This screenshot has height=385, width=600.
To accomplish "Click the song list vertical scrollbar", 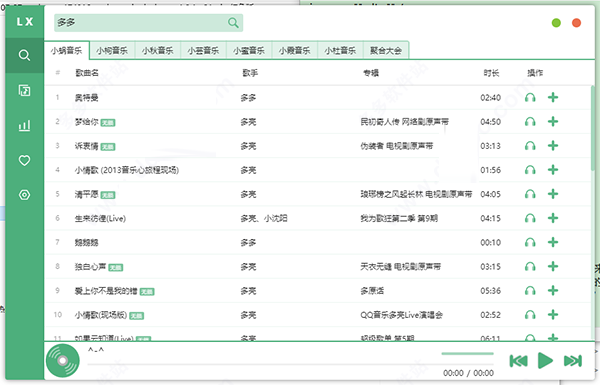I will (x=593, y=128).
